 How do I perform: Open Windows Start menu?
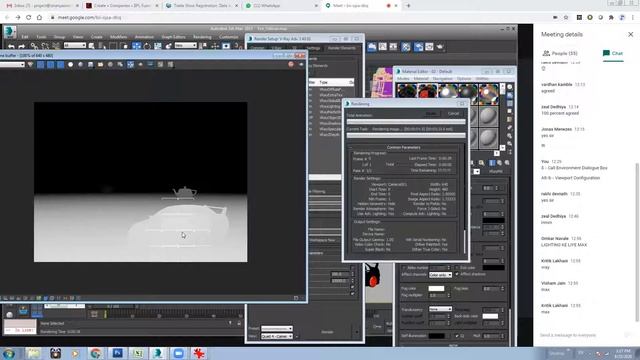pyautogui.click(x=9, y=353)
